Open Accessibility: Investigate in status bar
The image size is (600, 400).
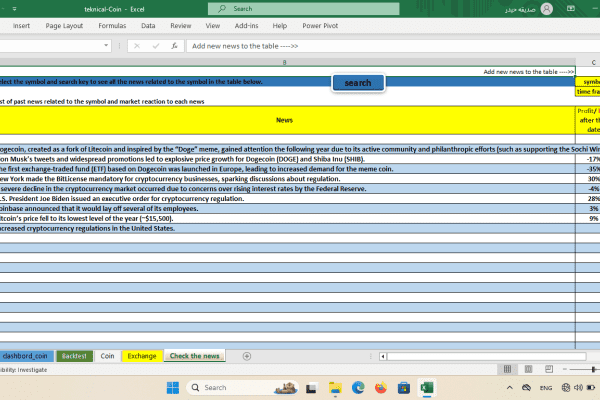(x=23, y=370)
